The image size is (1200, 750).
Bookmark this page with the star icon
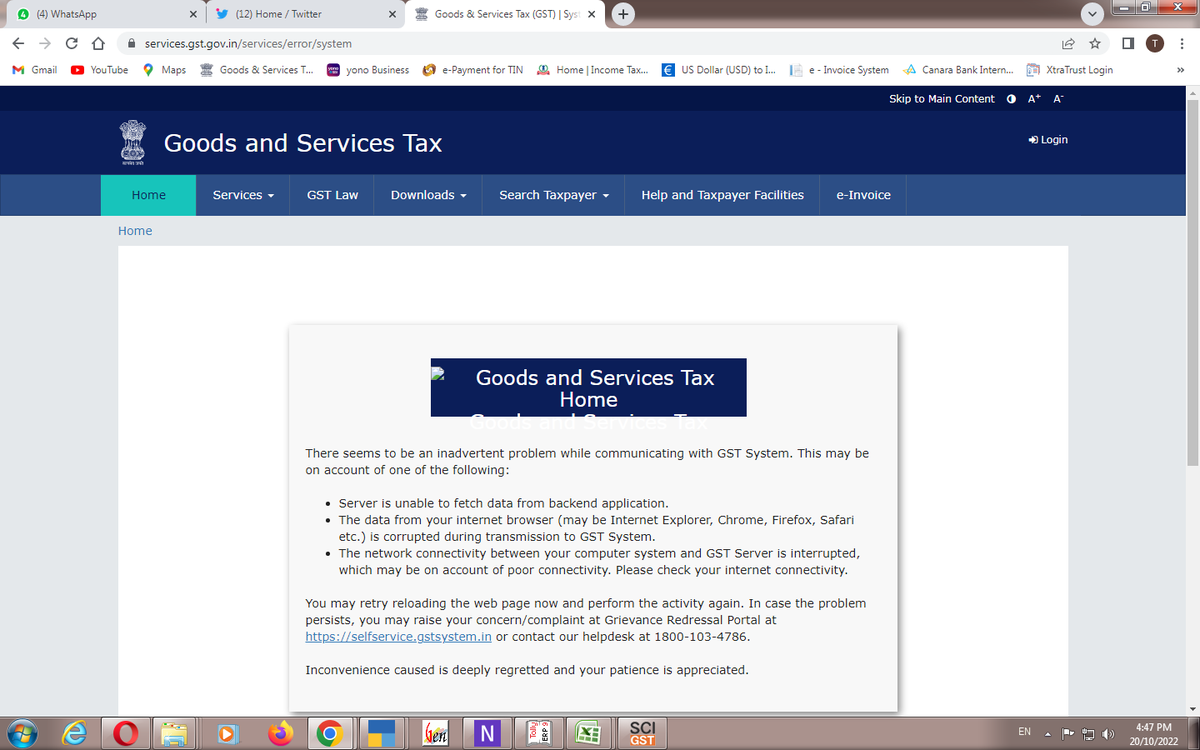pos(1095,44)
